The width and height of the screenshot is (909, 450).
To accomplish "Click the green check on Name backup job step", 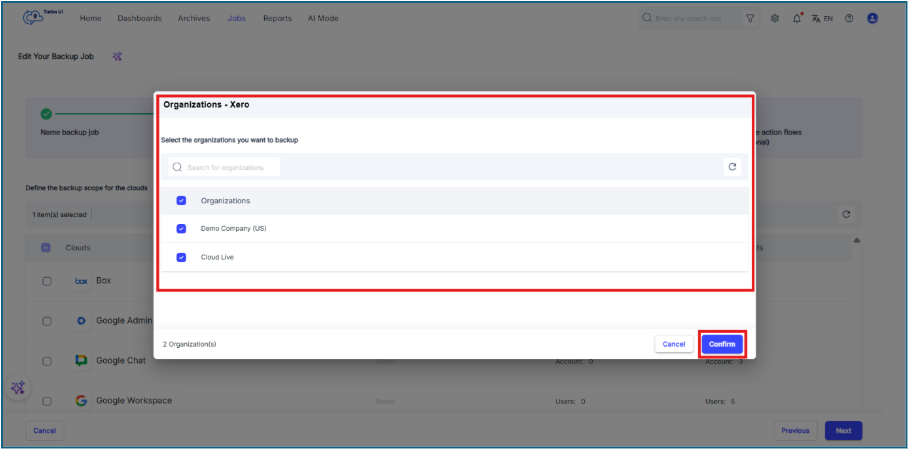I will click(46, 114).
